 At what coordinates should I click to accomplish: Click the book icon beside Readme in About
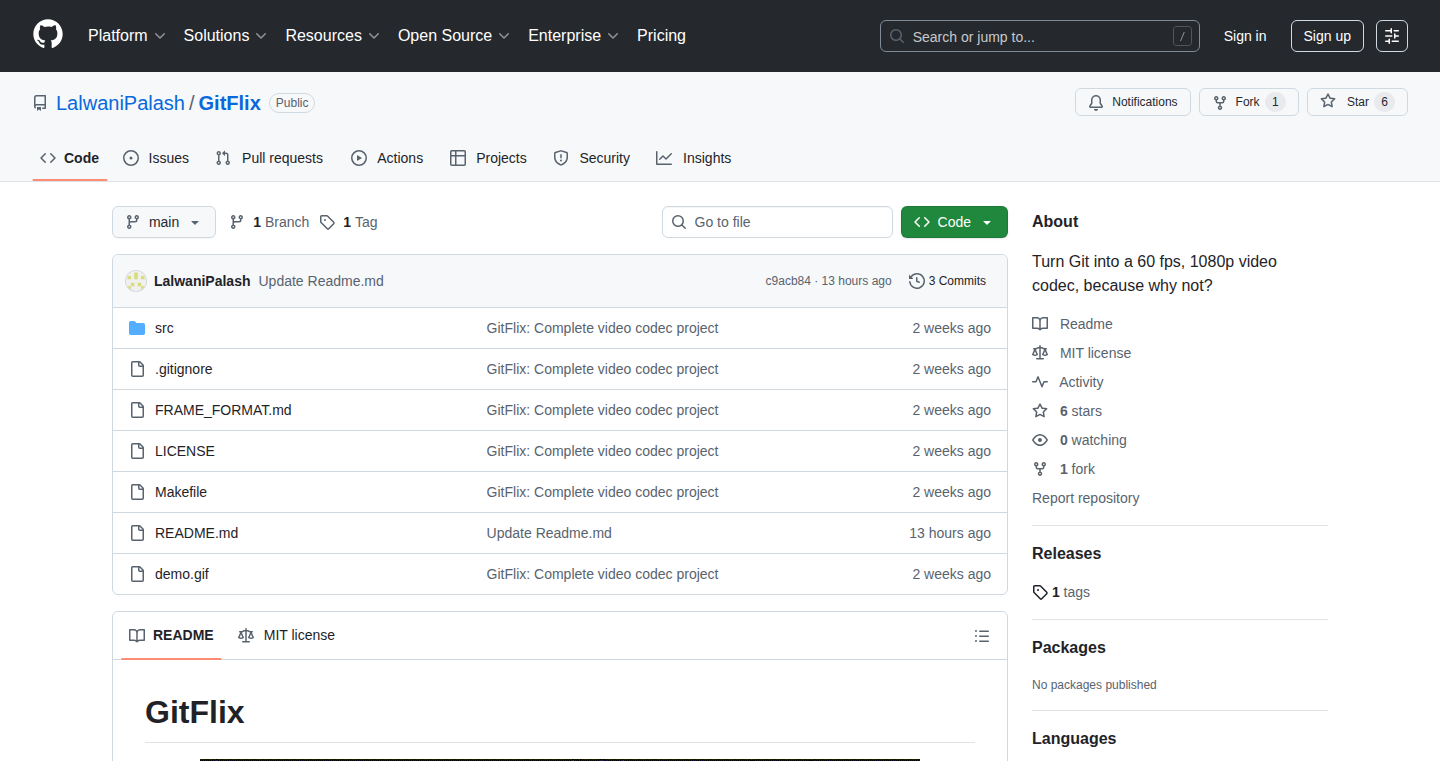[1040, 324]
